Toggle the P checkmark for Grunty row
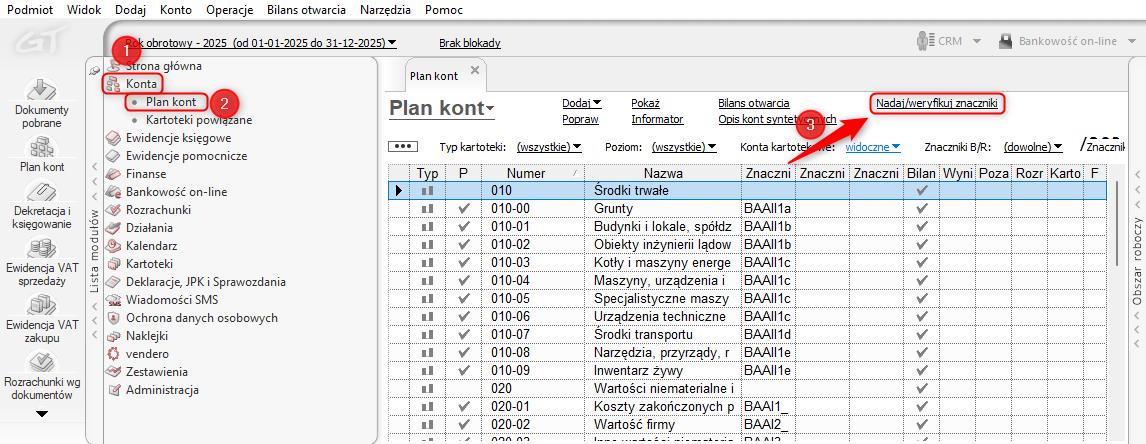 tap(463, 208)
